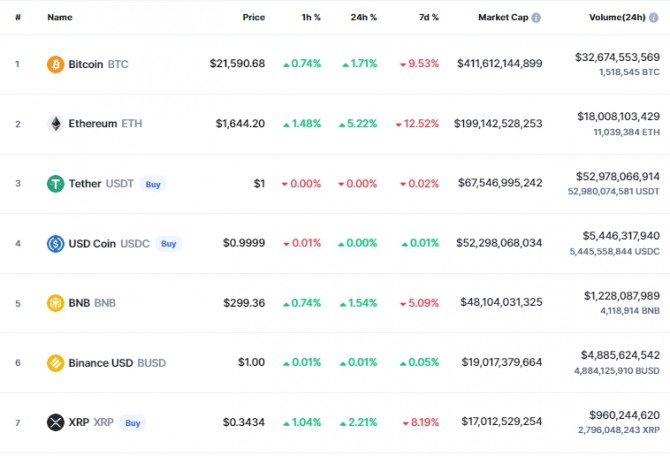Image resolution: width=670 pixels, height=456 pixels.
Task: Click Binance USD market cap $19,017,379,664
Action: tap(502, 362)
